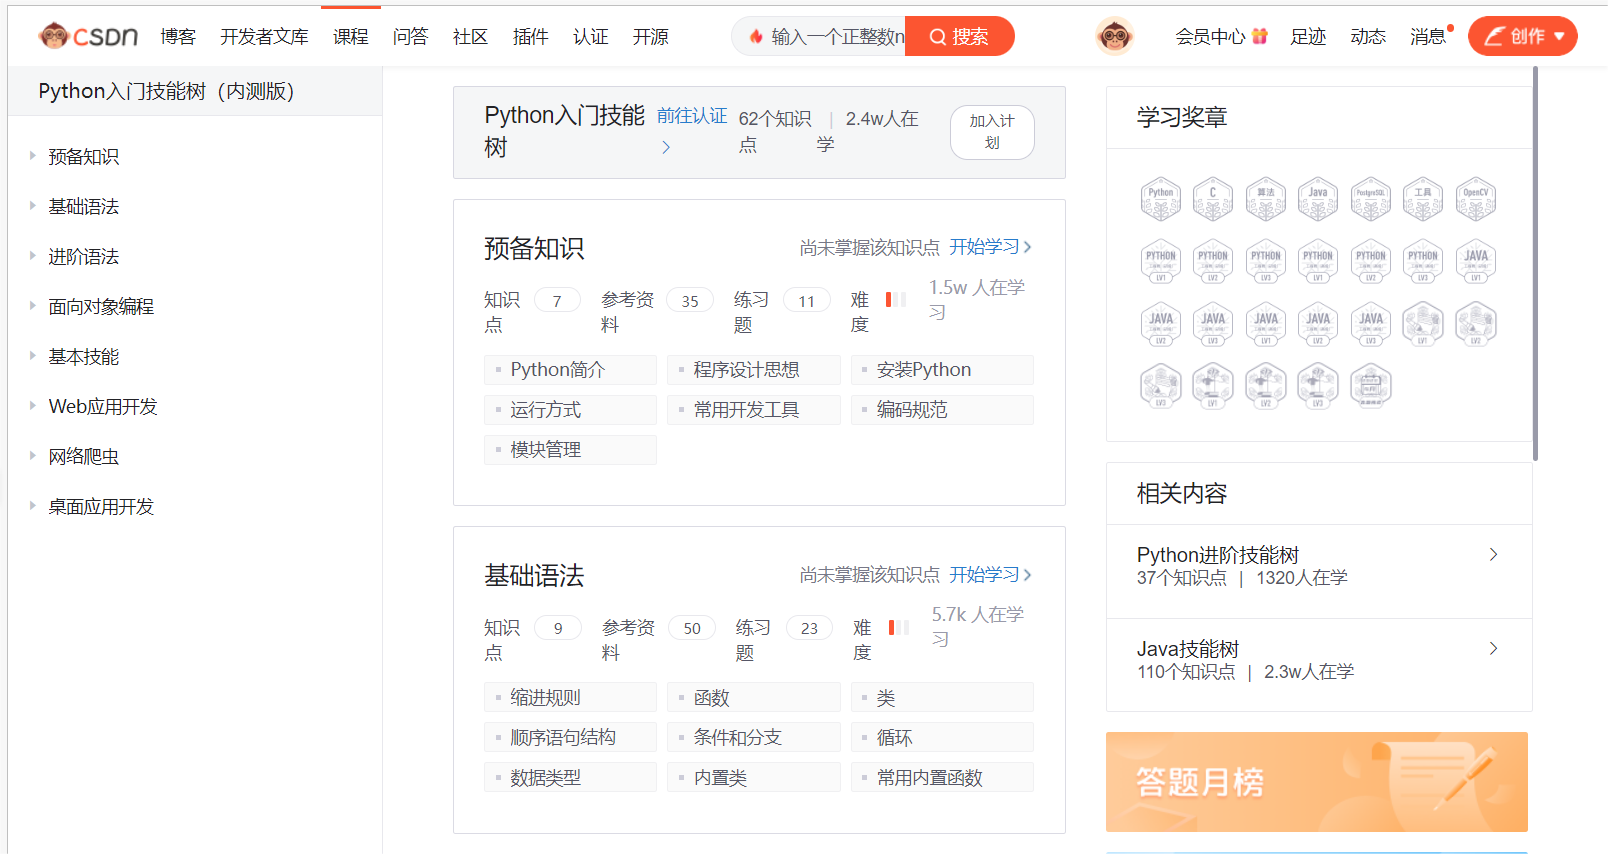Open the 内置类 knowledge point
The height and width of the screenshot is (854, 1608).
click(754, 777)
